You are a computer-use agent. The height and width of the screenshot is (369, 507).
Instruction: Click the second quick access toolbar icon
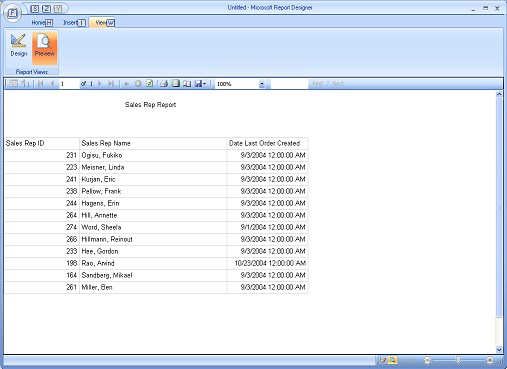(x=46, y=9)
